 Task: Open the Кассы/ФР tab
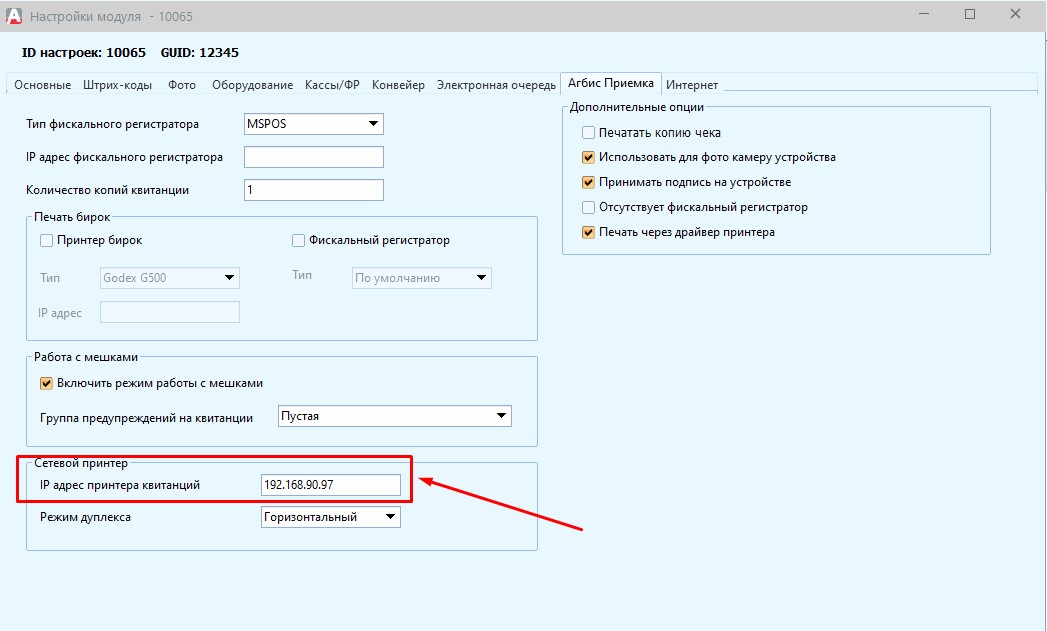click(332, 85)
